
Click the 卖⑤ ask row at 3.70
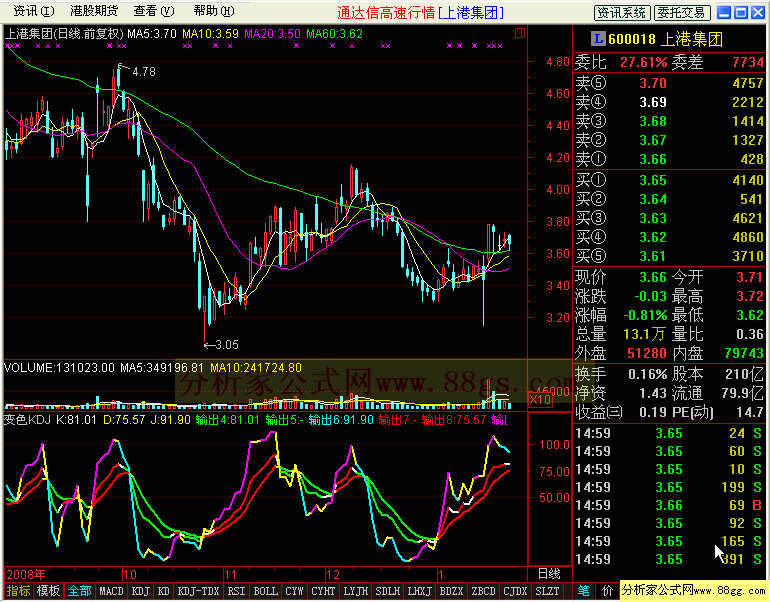tap(669, 83)
